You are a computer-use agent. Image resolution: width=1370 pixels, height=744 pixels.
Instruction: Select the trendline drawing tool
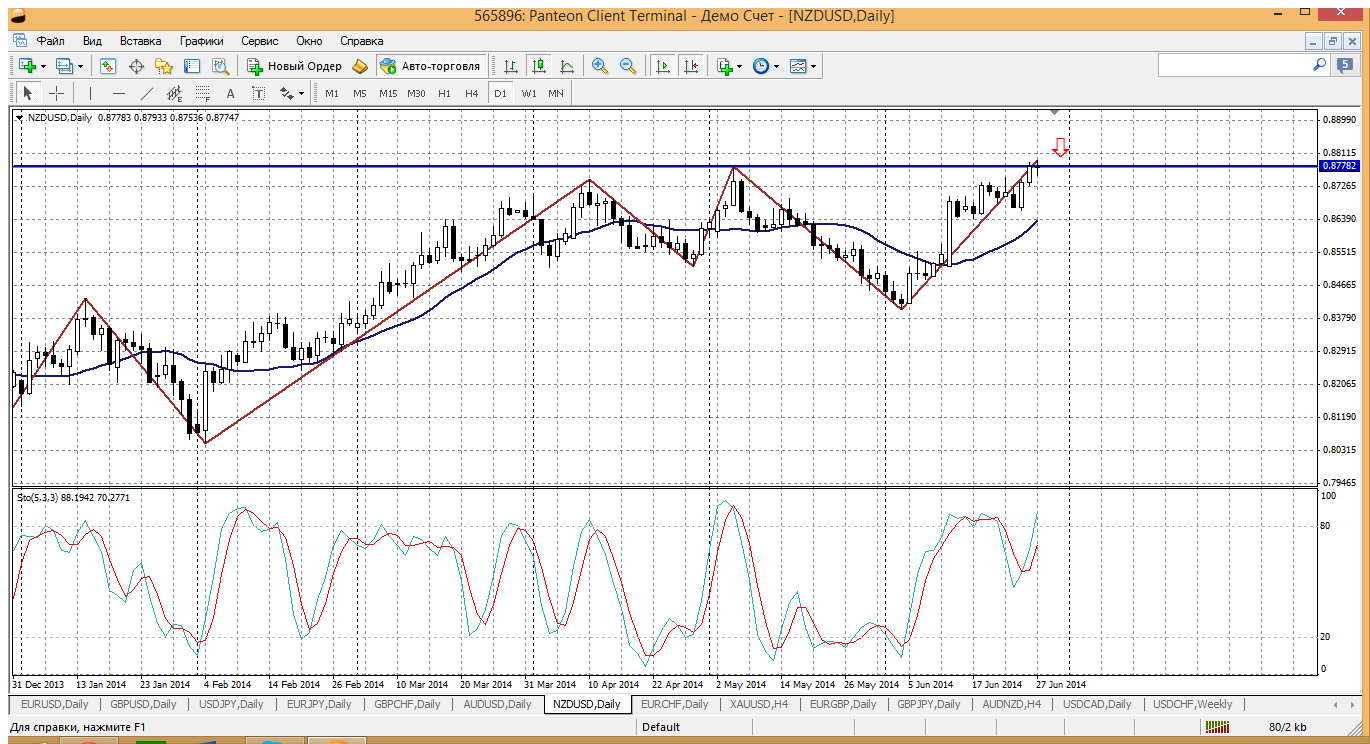(x=147, y=93)
